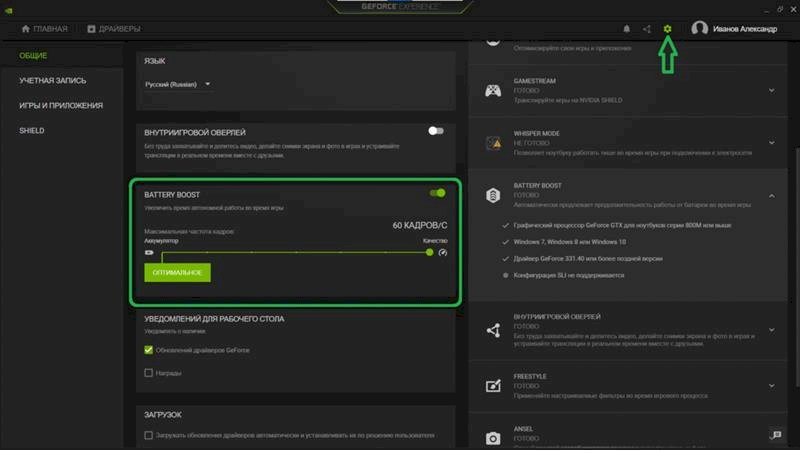Check the Награды checkbox
This screenshot has width=800, height=450.
149,373
